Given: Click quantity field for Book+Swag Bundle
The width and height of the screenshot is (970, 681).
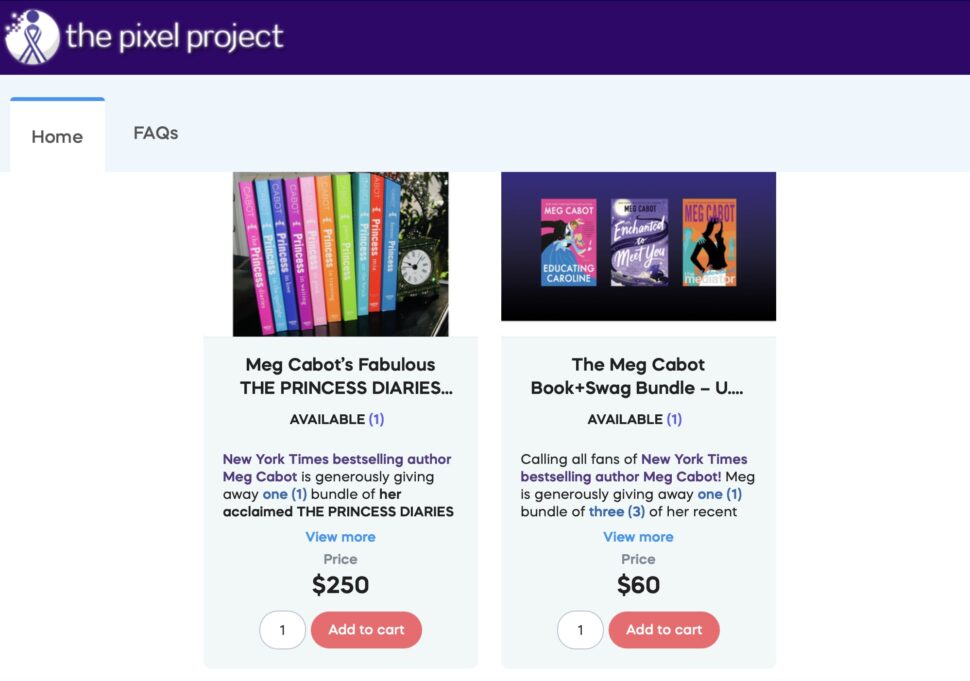Looking at the screenshot, I should coord(580,630).
